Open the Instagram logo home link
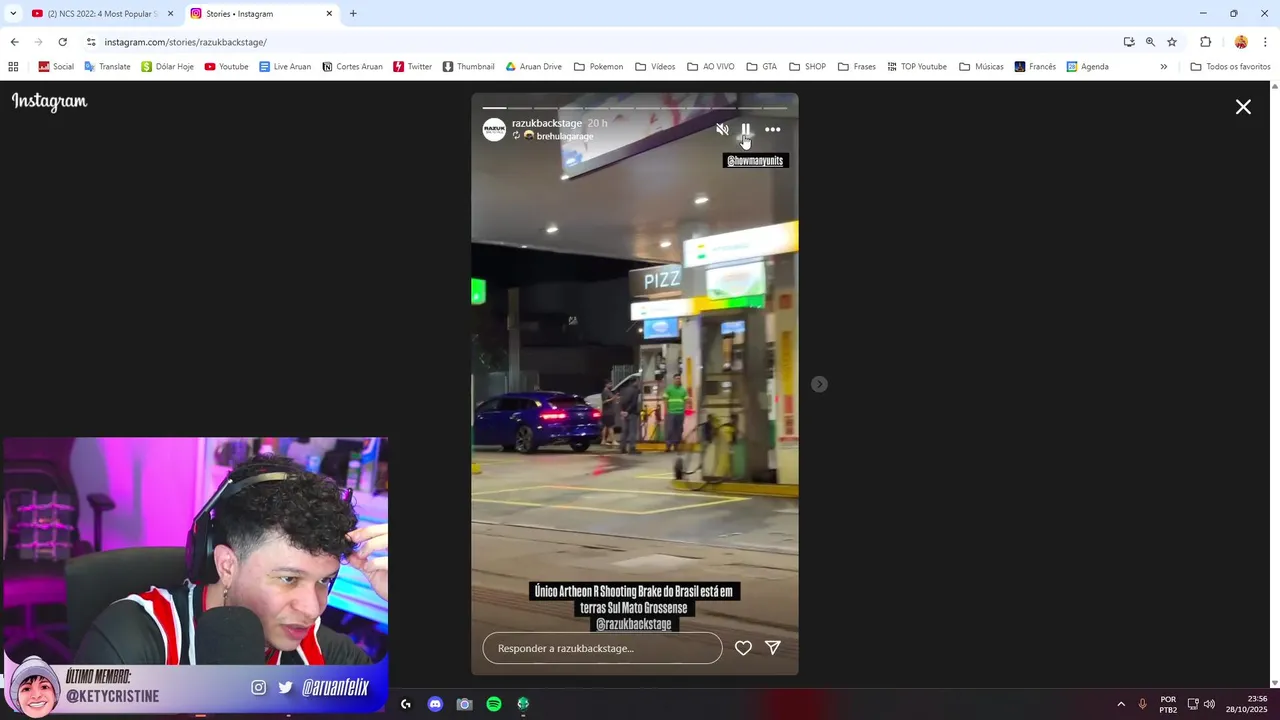Viewport: 1280px width, 720px height. [x=50, y=101]
